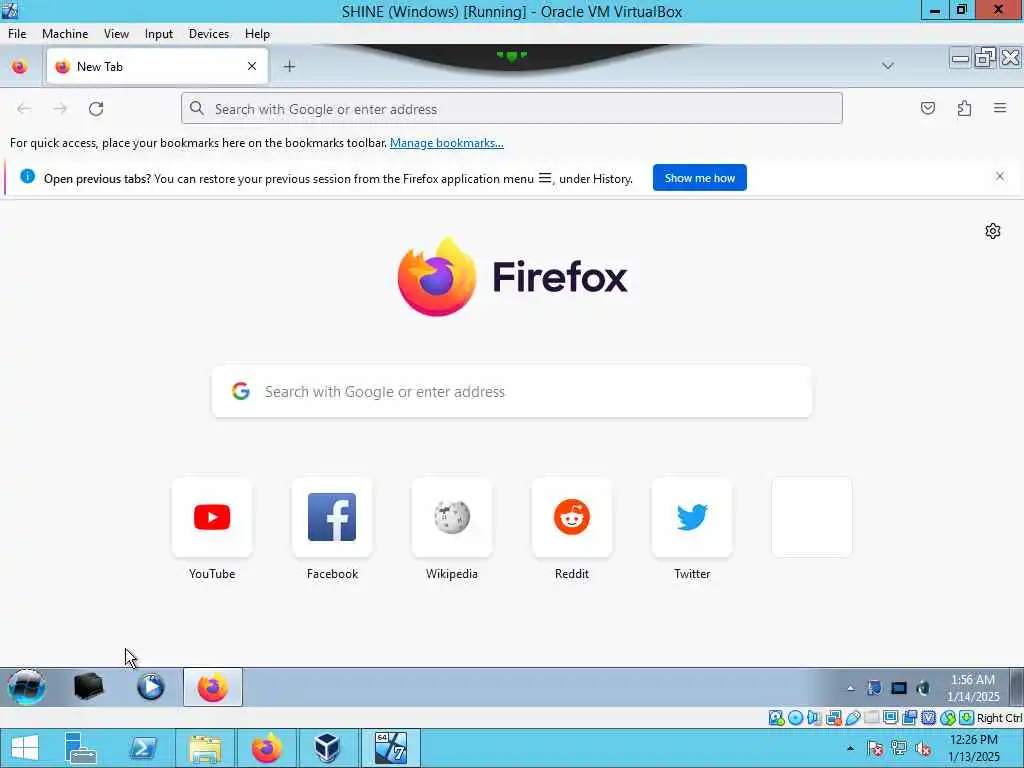This screenshot has height=768, width=1024.
Task: Open new tab personalize gear icon
Action: [x=993, y=231]
